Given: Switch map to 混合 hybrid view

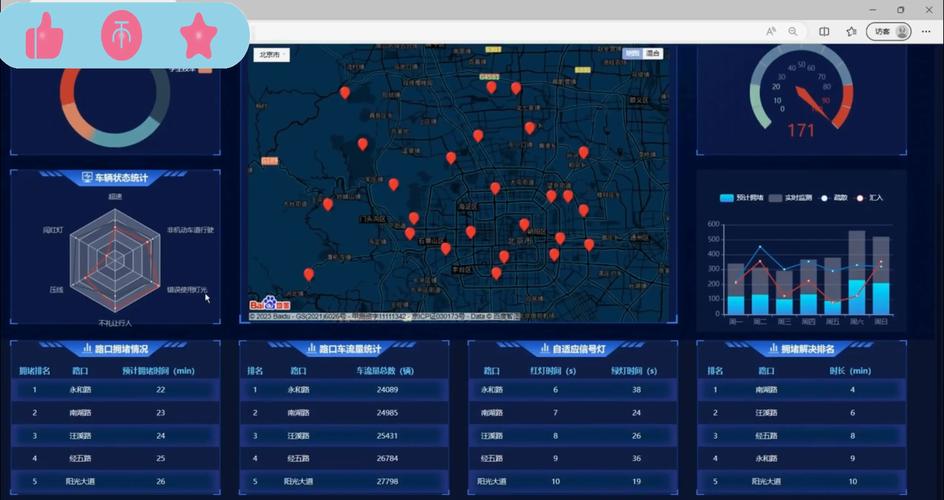Looking at the screenshot, I should coord(653,53).
